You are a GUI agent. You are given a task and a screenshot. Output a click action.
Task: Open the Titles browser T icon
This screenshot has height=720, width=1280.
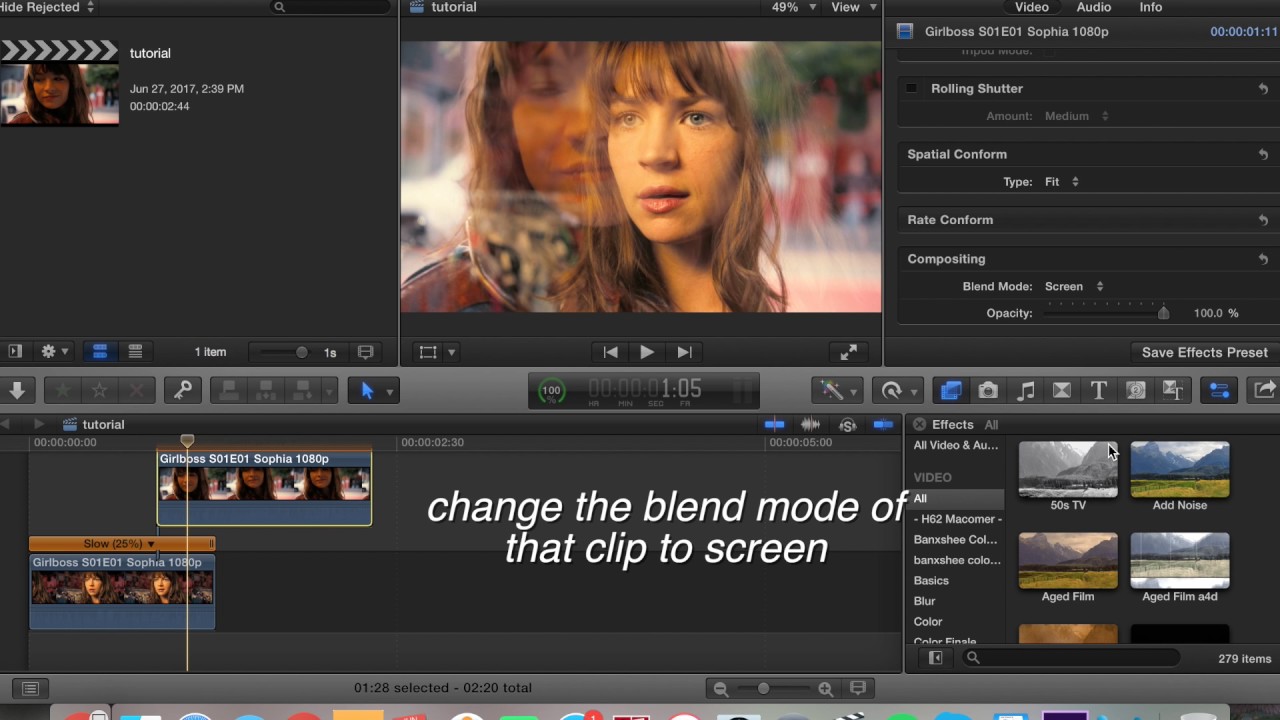[x=1098, y=391]
